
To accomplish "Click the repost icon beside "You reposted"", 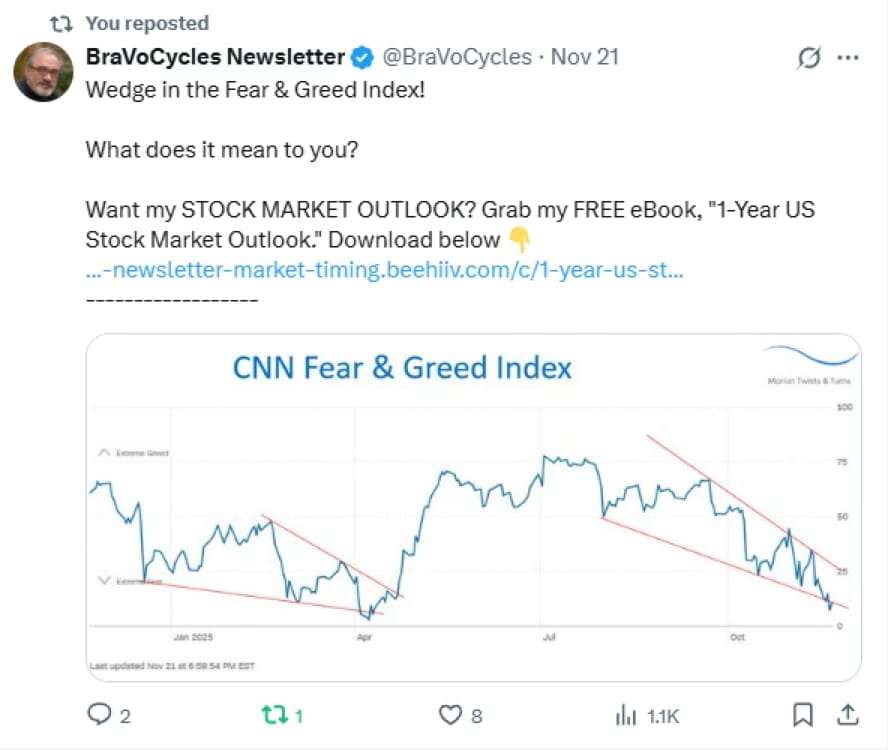I will tap(62, 23).
